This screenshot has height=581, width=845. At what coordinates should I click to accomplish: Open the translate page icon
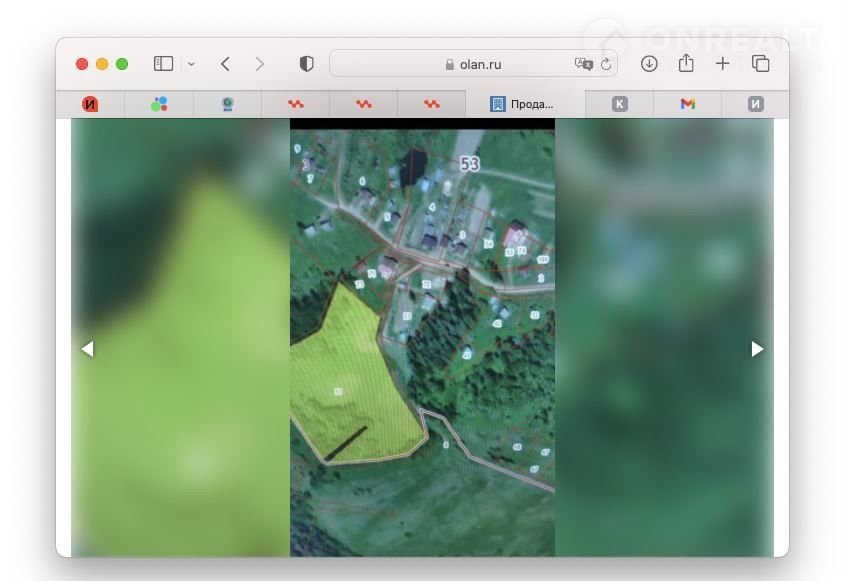(x=583, y=64)
